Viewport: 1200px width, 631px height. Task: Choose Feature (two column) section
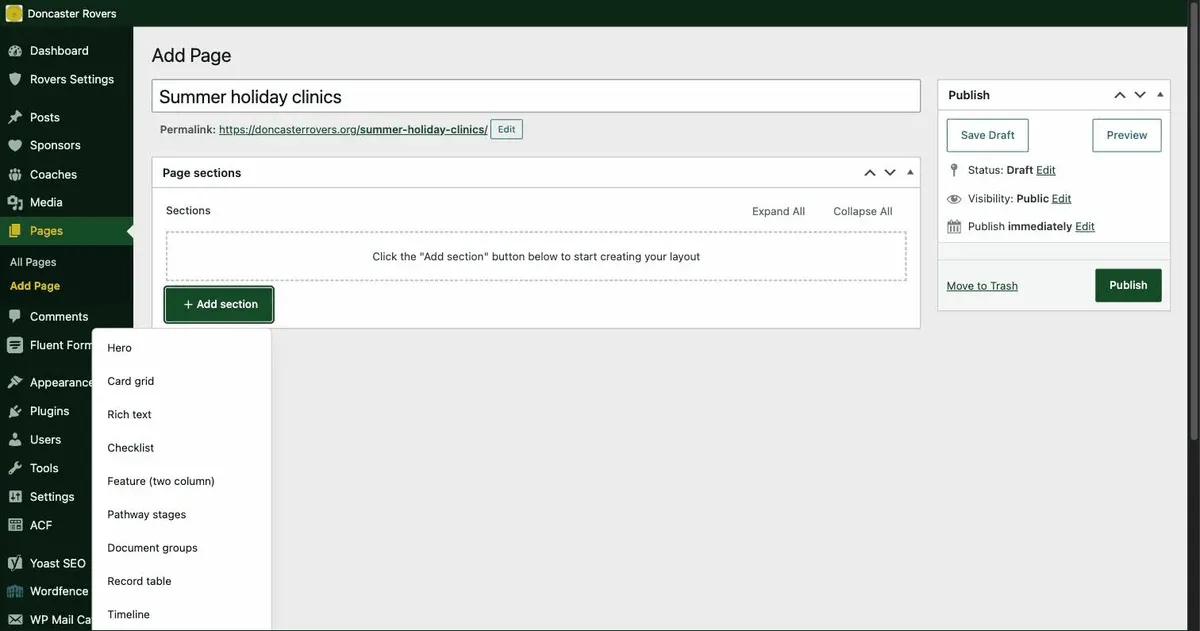coord(181,481)
